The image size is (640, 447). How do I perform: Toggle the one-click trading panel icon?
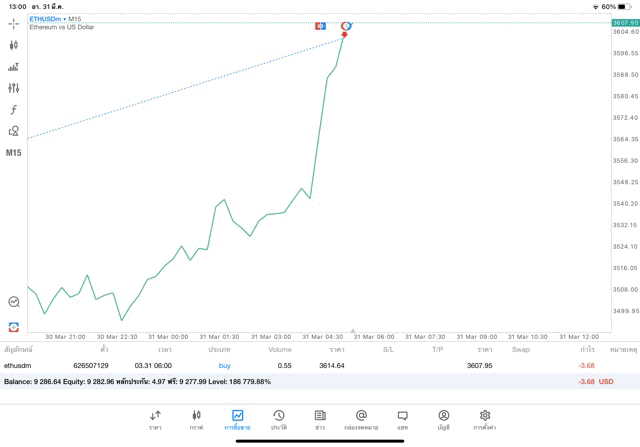tap(14, 326)
